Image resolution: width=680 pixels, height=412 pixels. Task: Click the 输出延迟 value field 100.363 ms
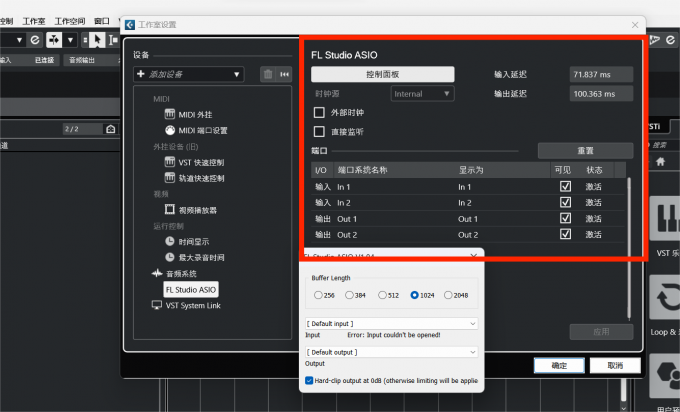pyautogui.click(x=601, y=94)
